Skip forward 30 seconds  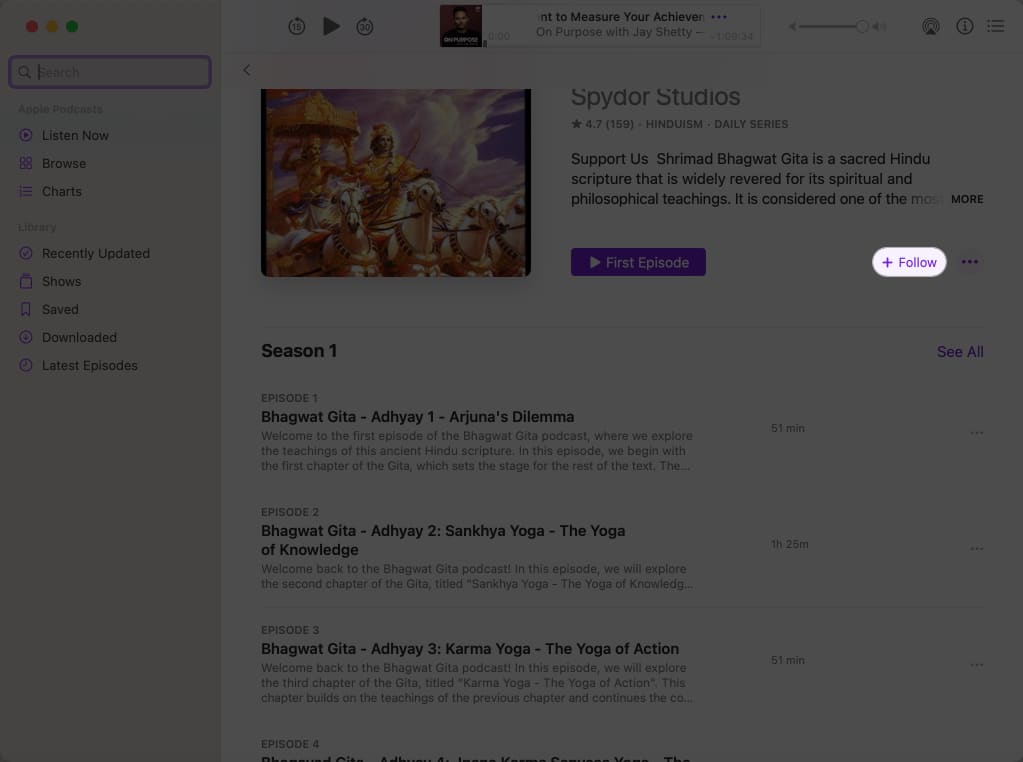pyautogui.click(x=365, y=27)
